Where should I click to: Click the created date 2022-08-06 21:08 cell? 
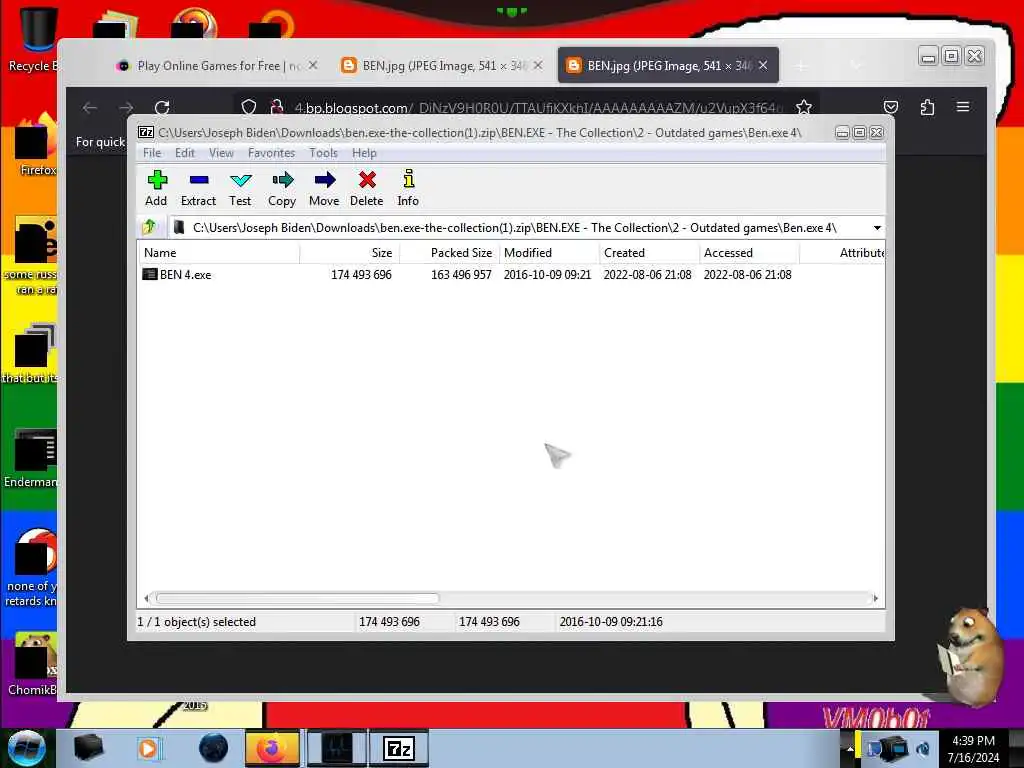tap(647, 275)
